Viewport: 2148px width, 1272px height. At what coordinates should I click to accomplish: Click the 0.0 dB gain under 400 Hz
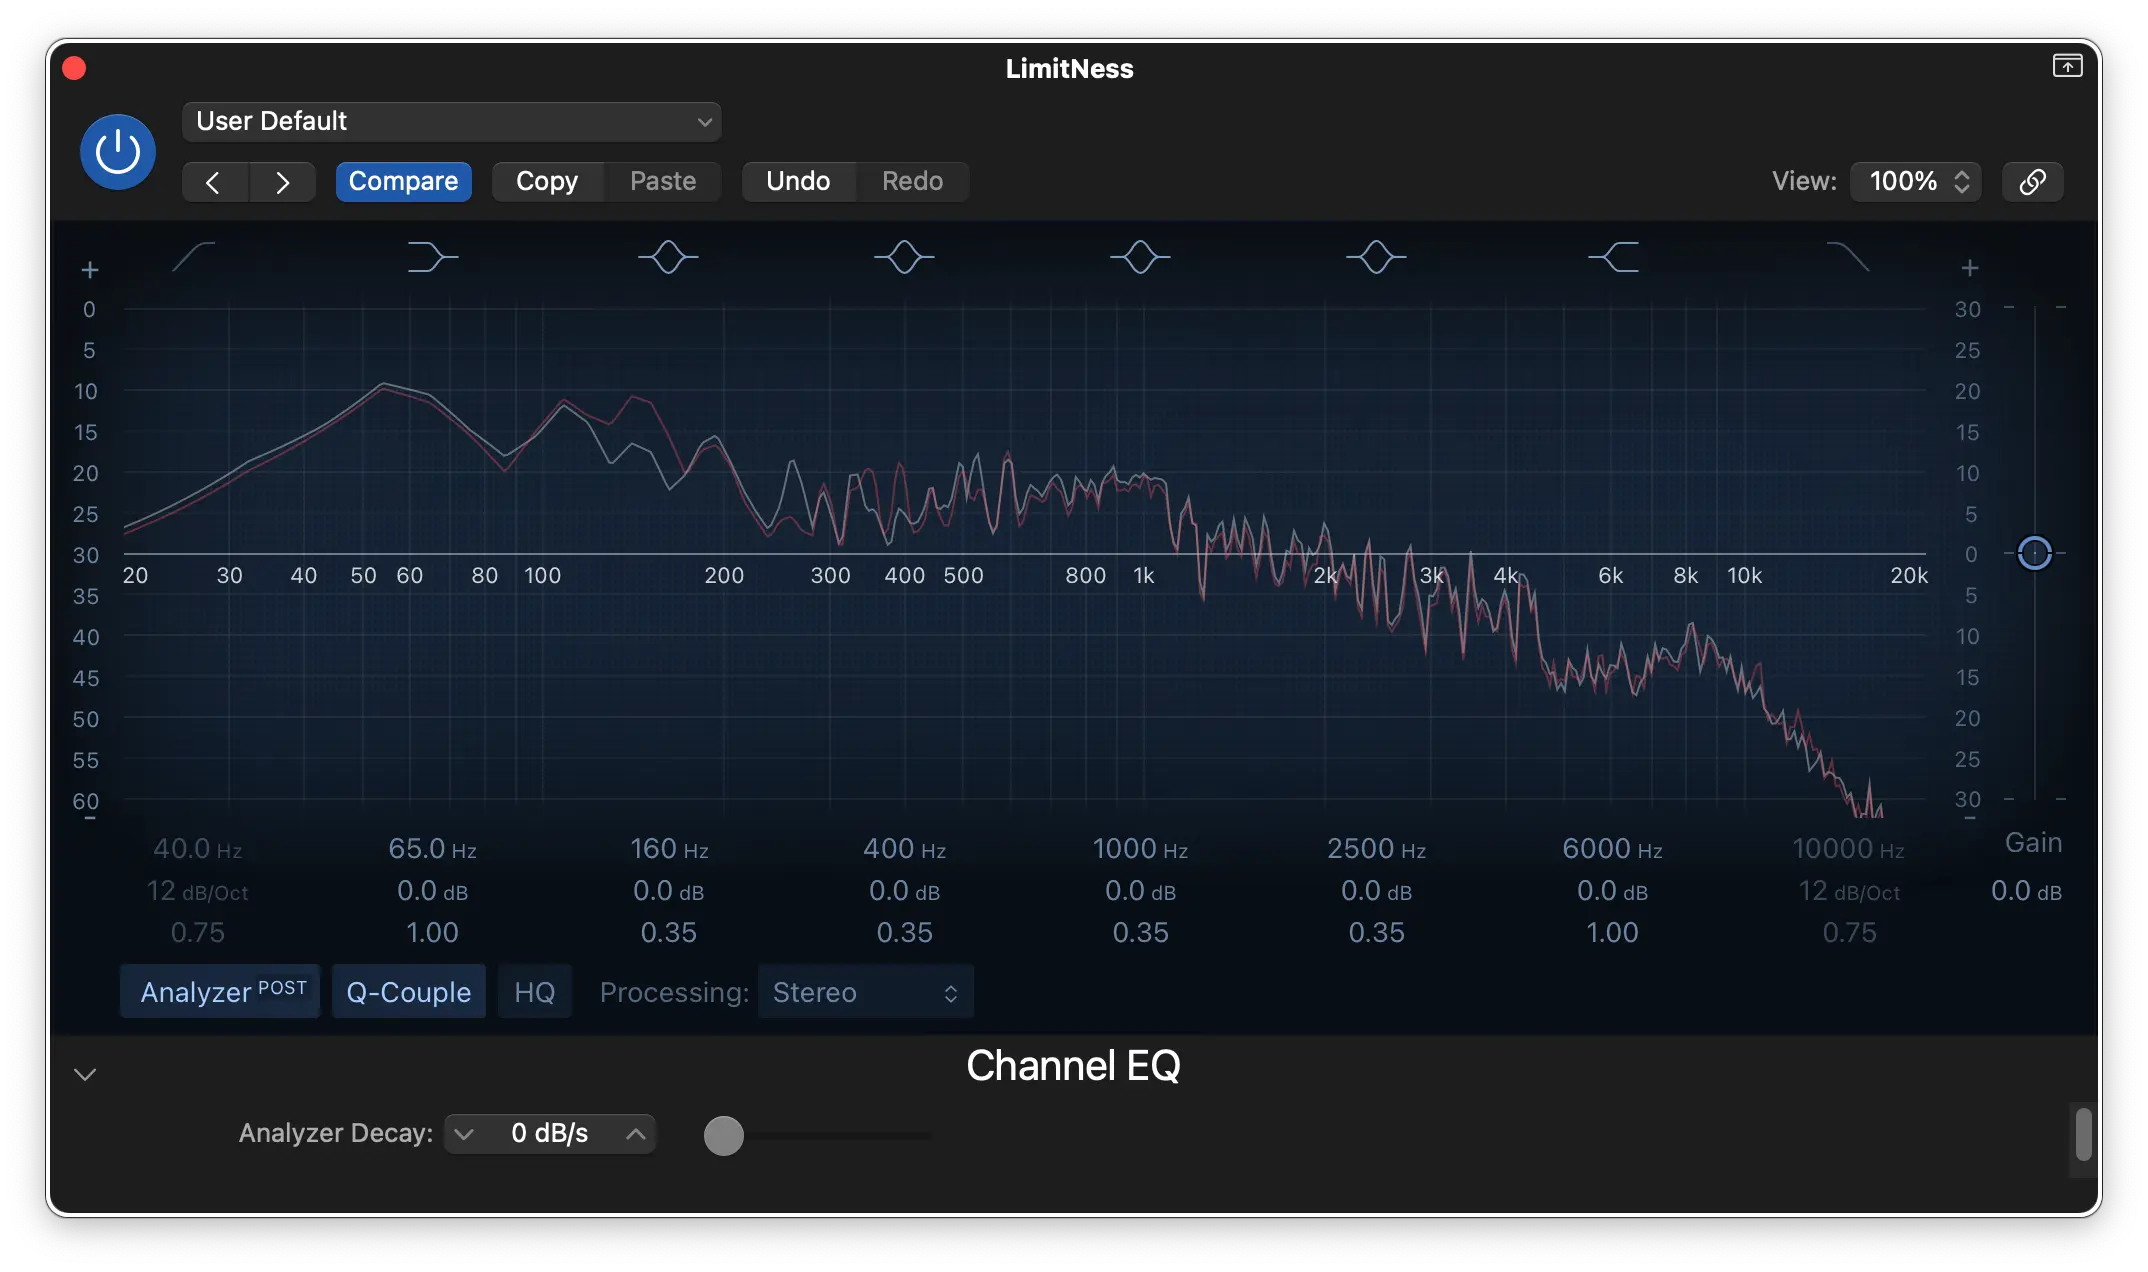click(904, 891)
